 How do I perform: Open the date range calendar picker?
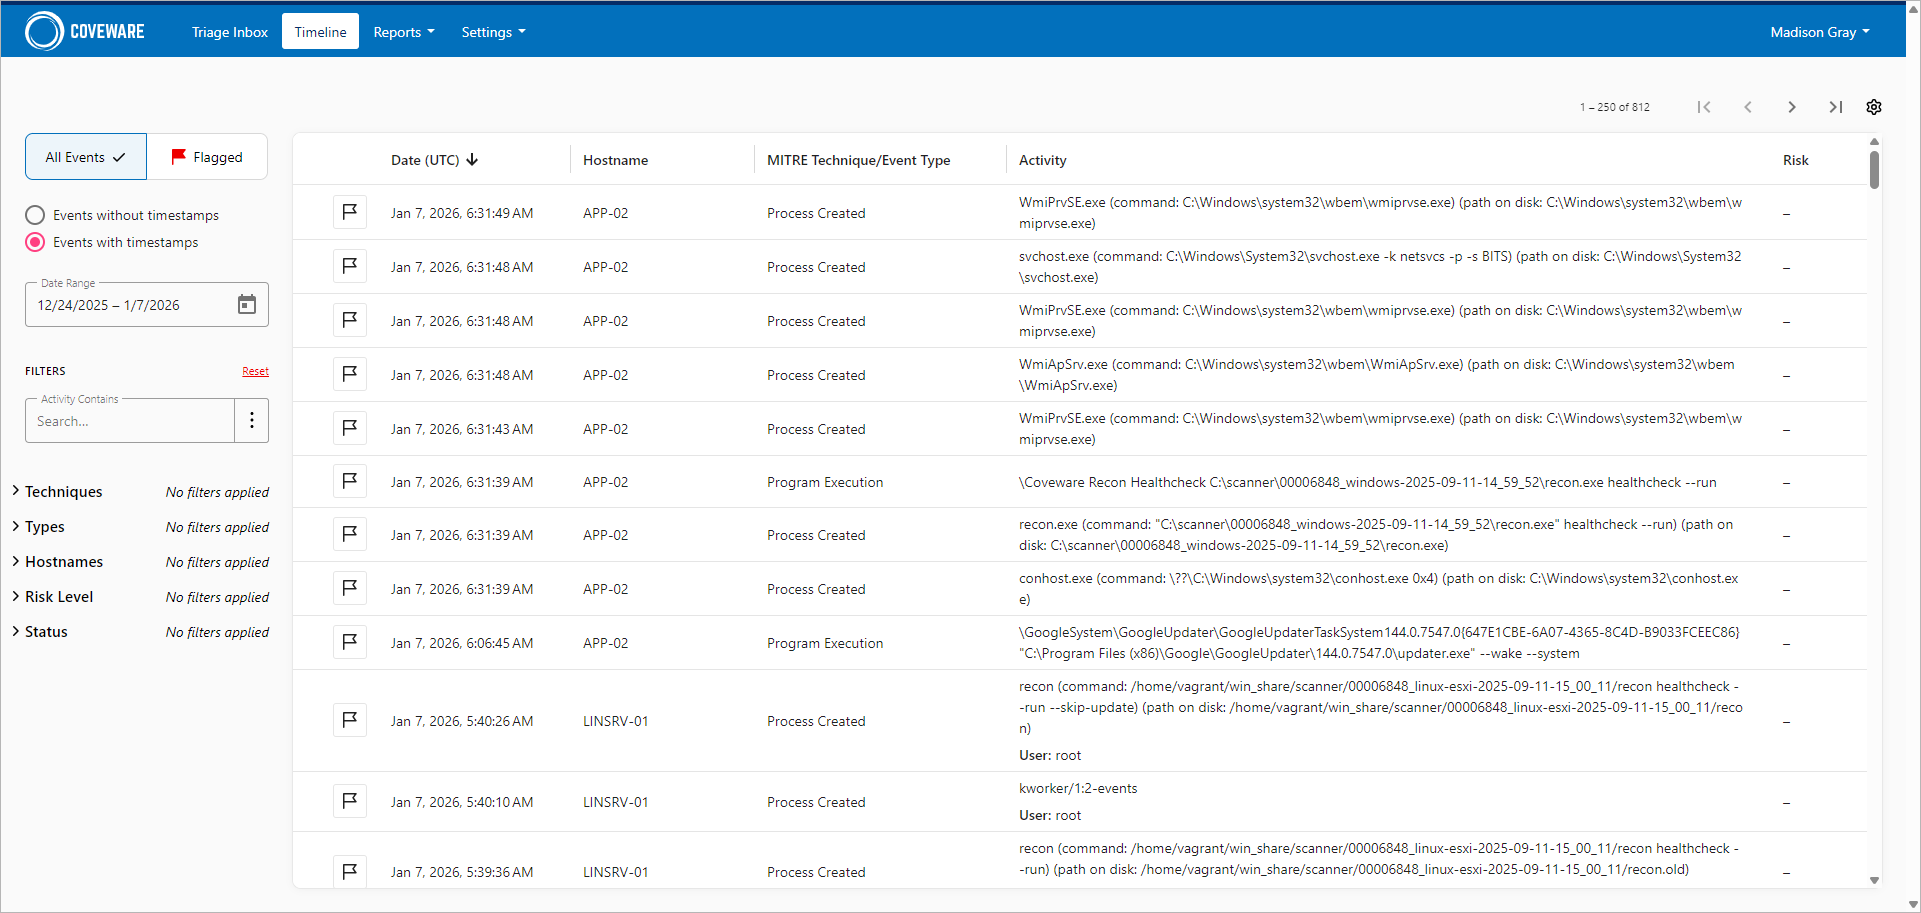click(247, 305)
